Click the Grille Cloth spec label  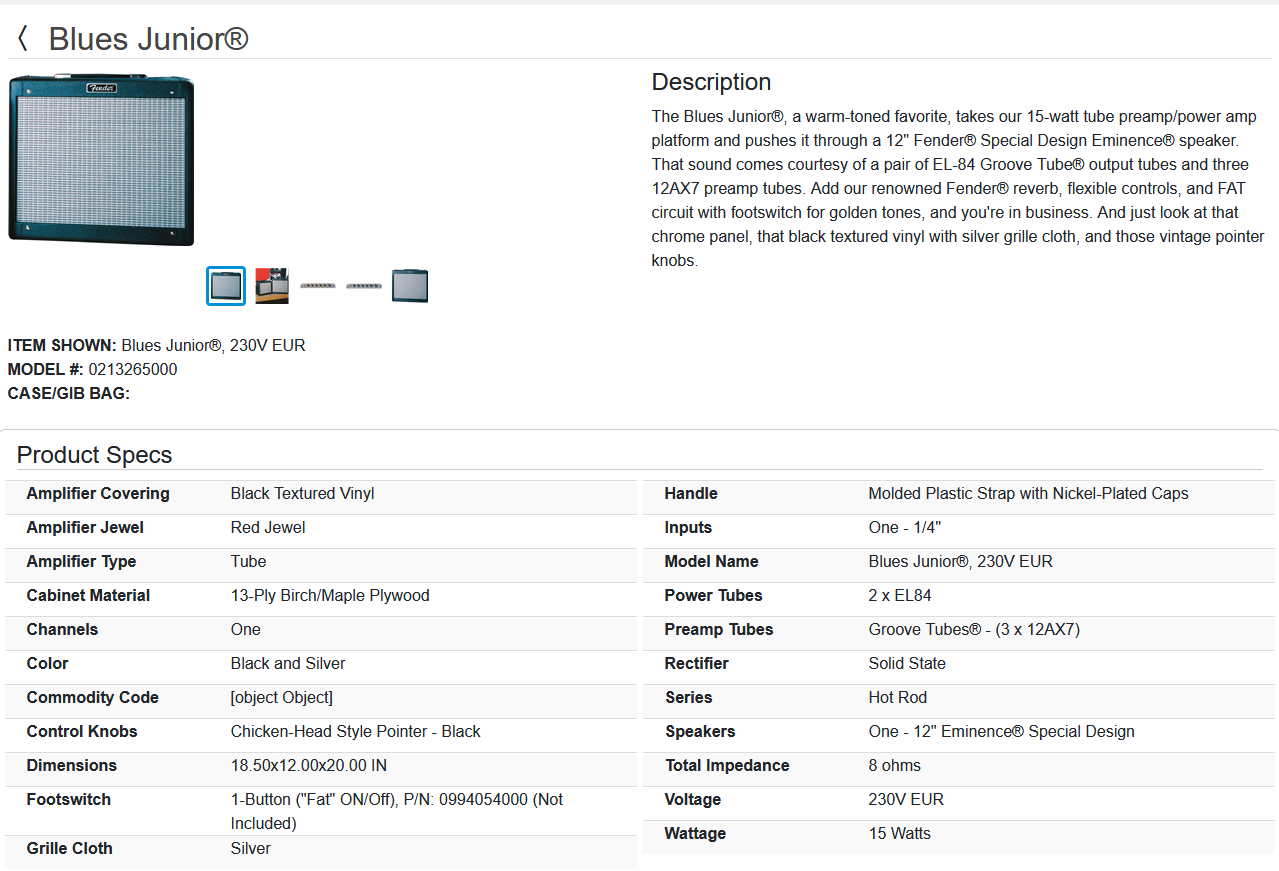(x=70, y=848)
